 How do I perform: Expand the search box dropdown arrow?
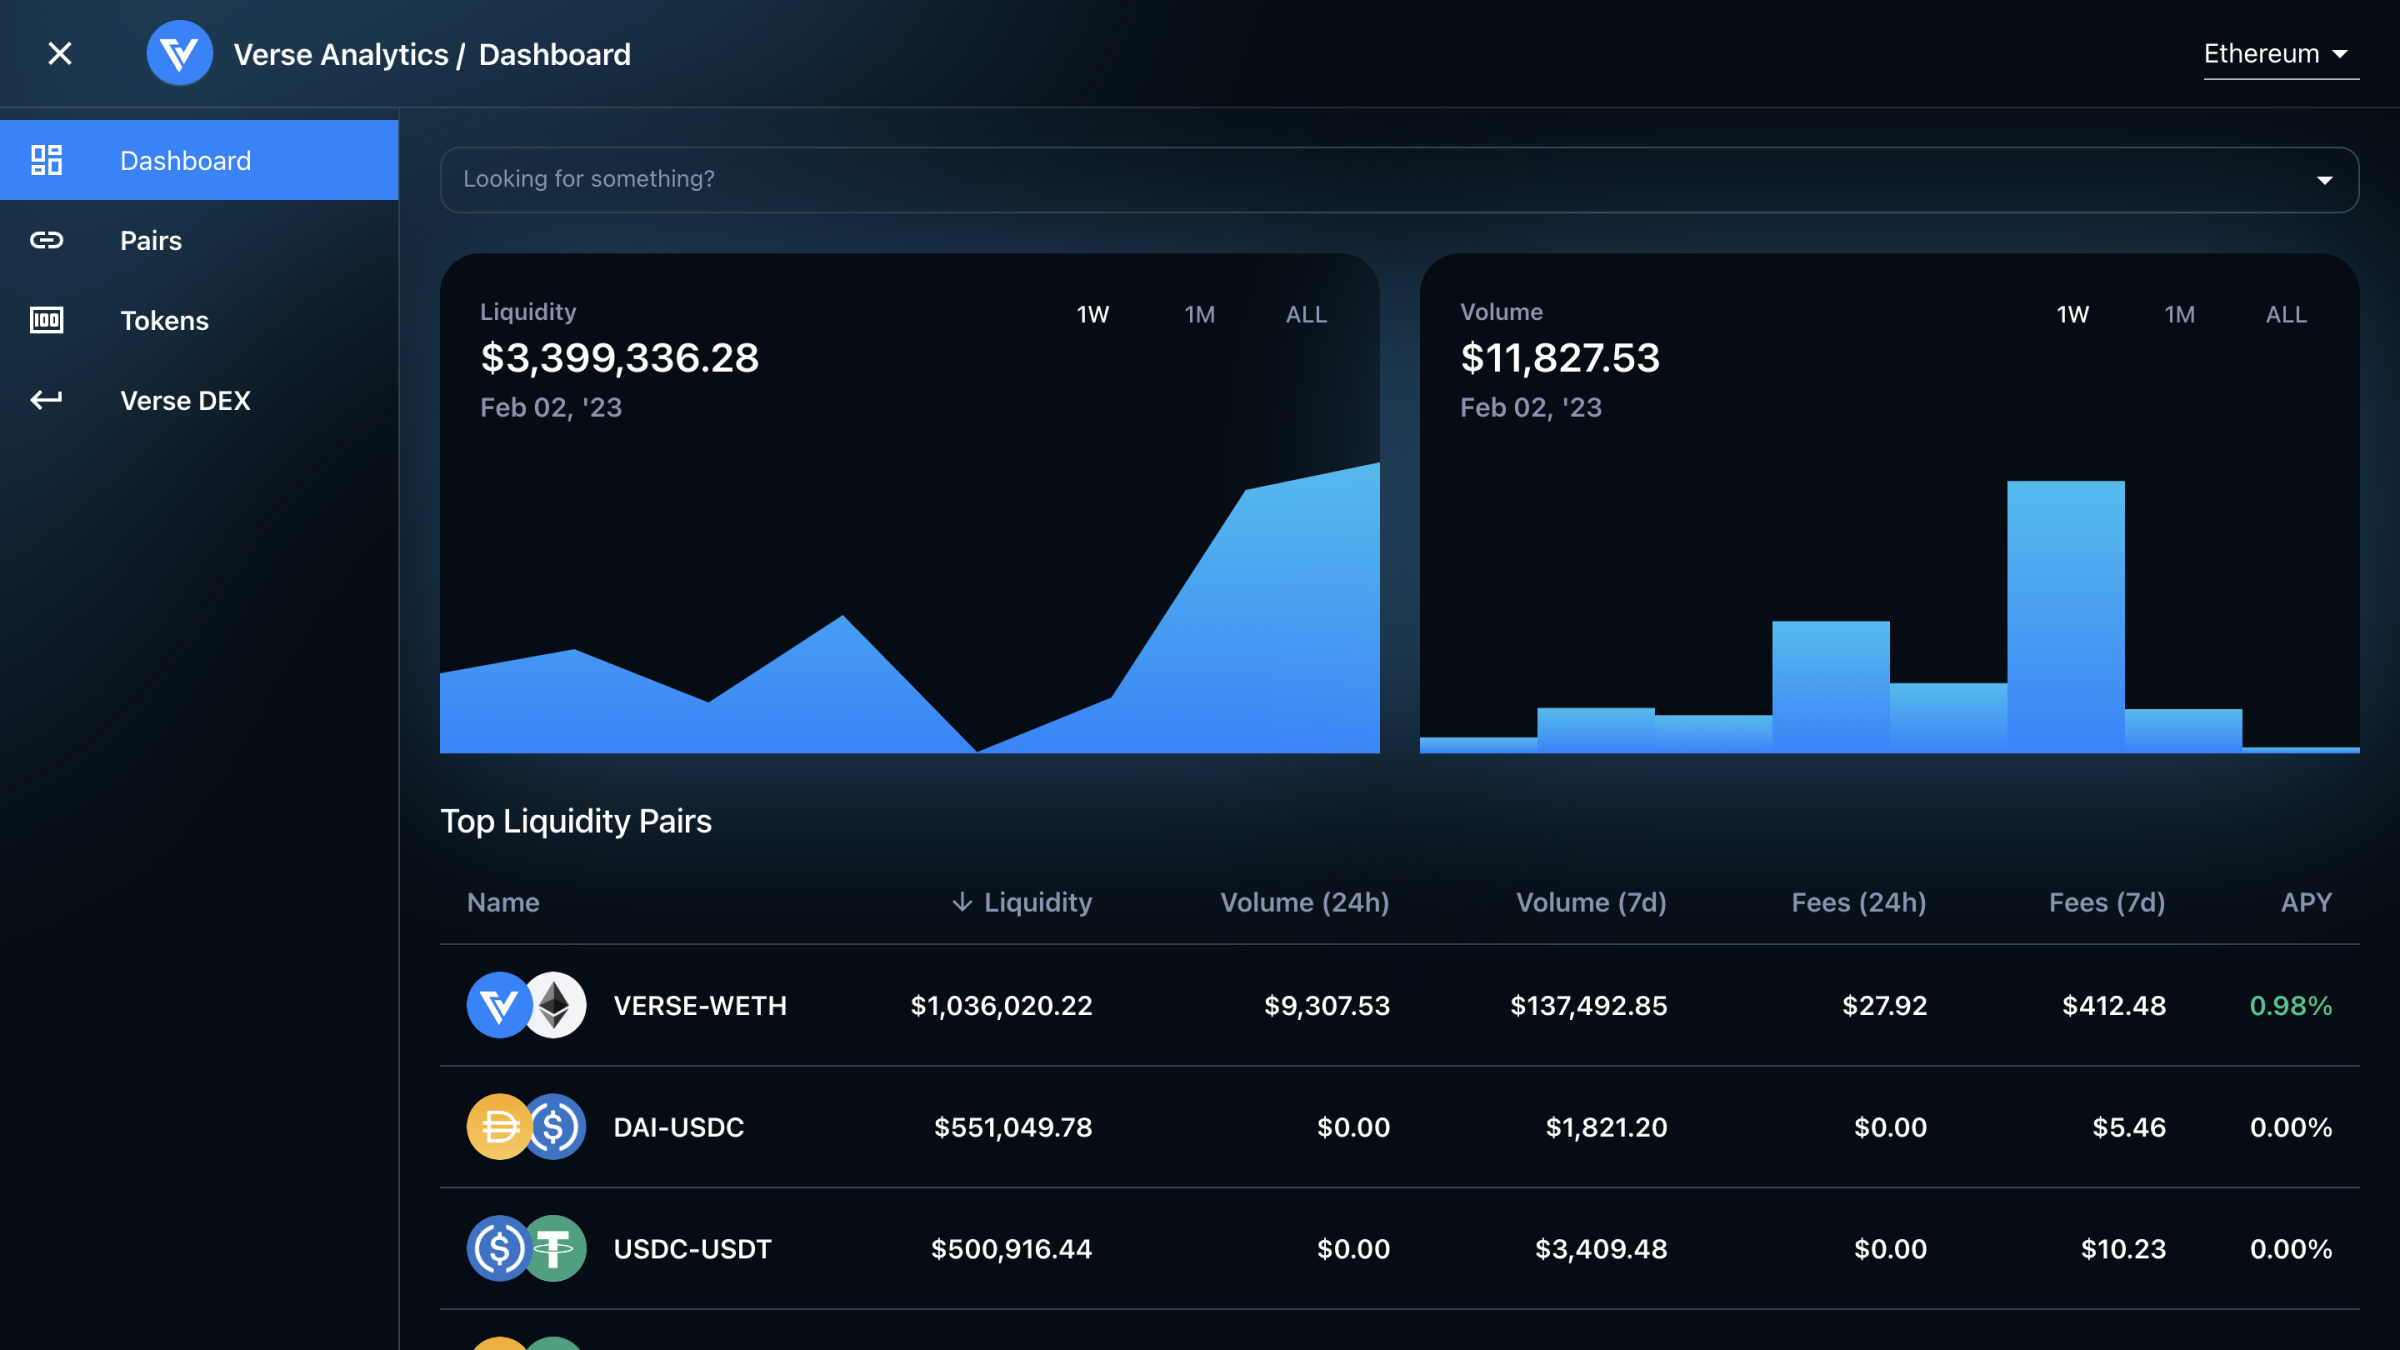tap(2324, 180)
